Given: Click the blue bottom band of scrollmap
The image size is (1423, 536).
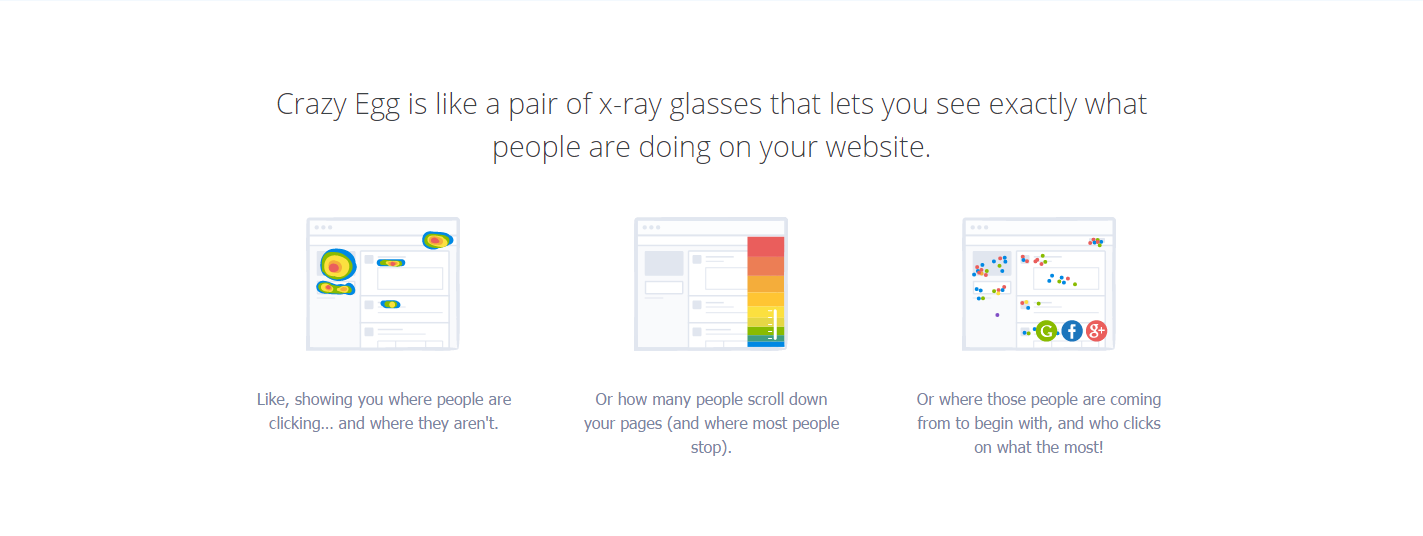Looking at the screenshot, I should coord(766,343).
